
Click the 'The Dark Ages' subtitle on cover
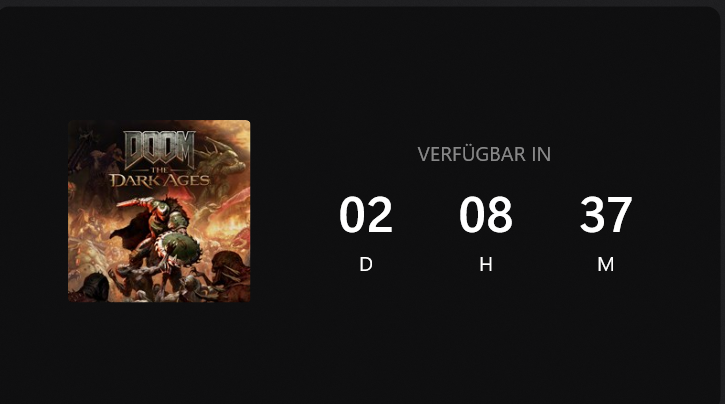[160, 179]
